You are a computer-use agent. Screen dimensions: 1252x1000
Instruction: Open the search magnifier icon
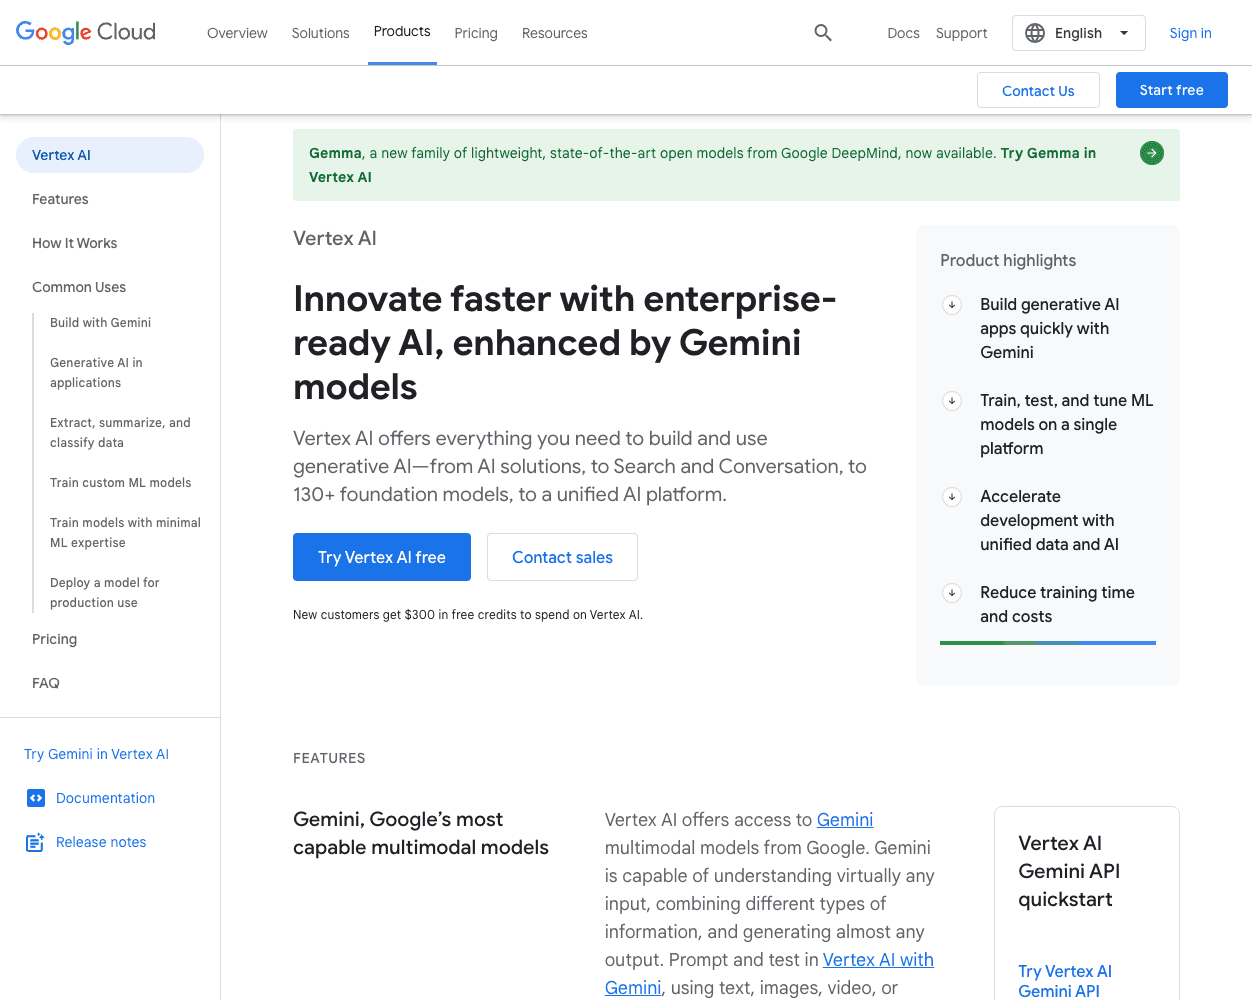pos(823,33)
